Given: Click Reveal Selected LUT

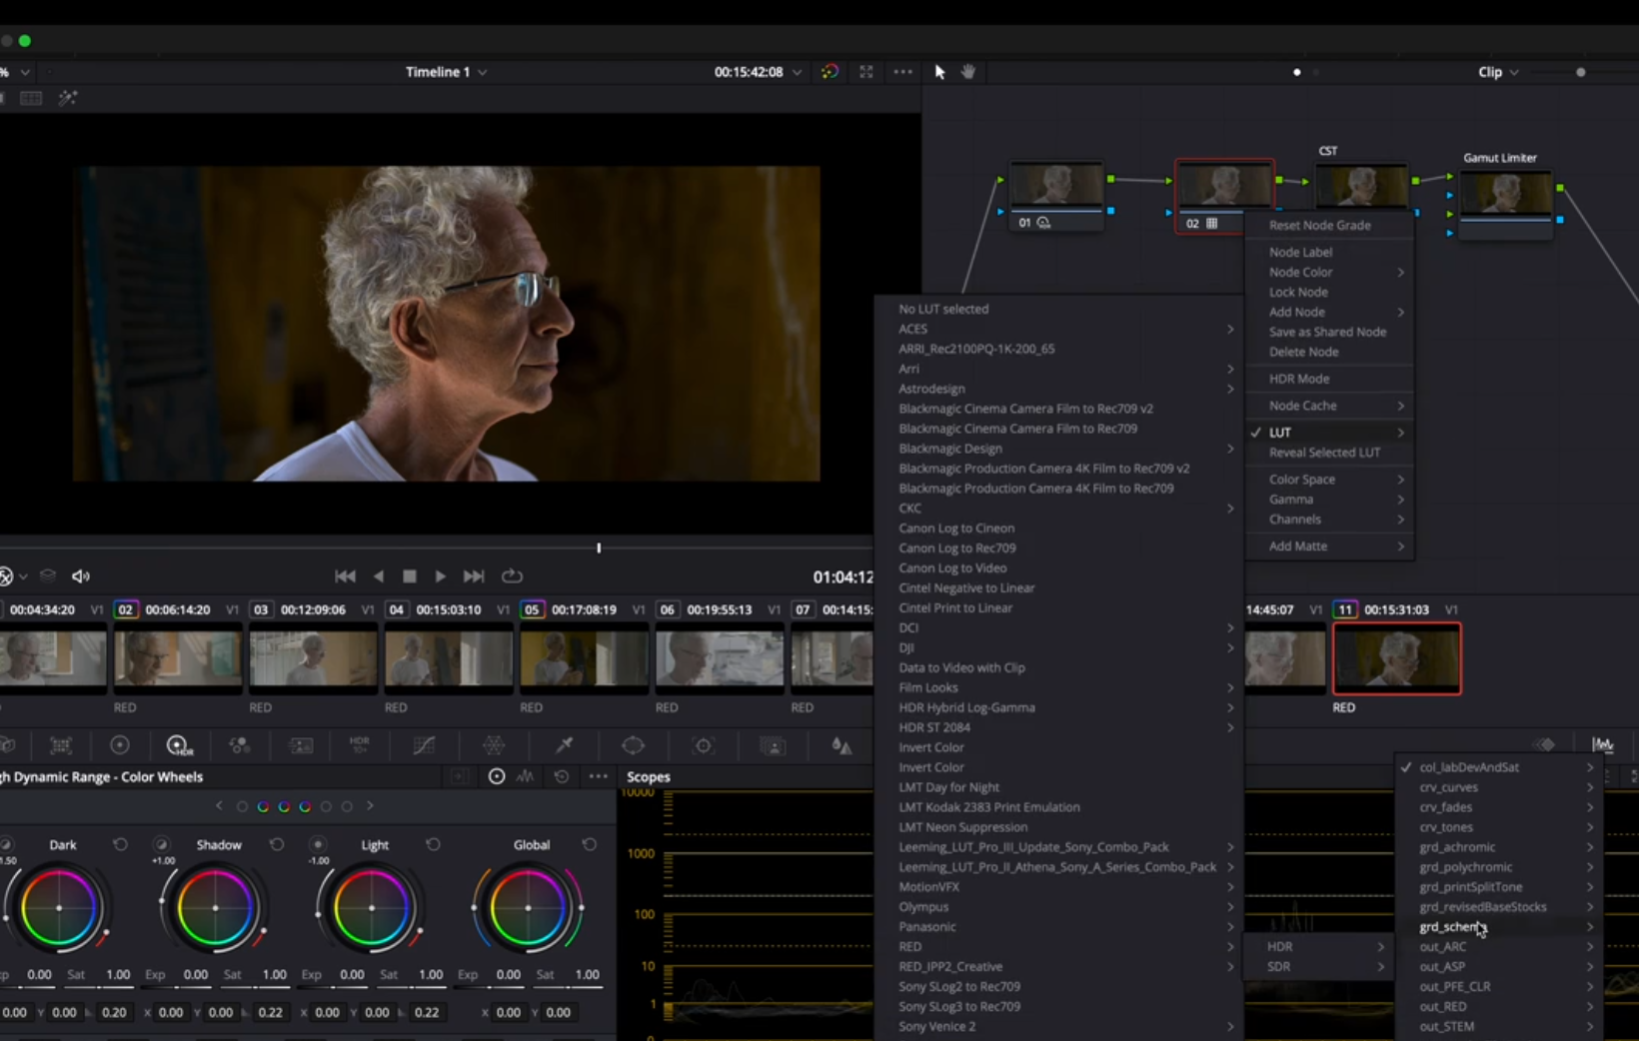Looking at the screenshot, I should coord(1324,453).
